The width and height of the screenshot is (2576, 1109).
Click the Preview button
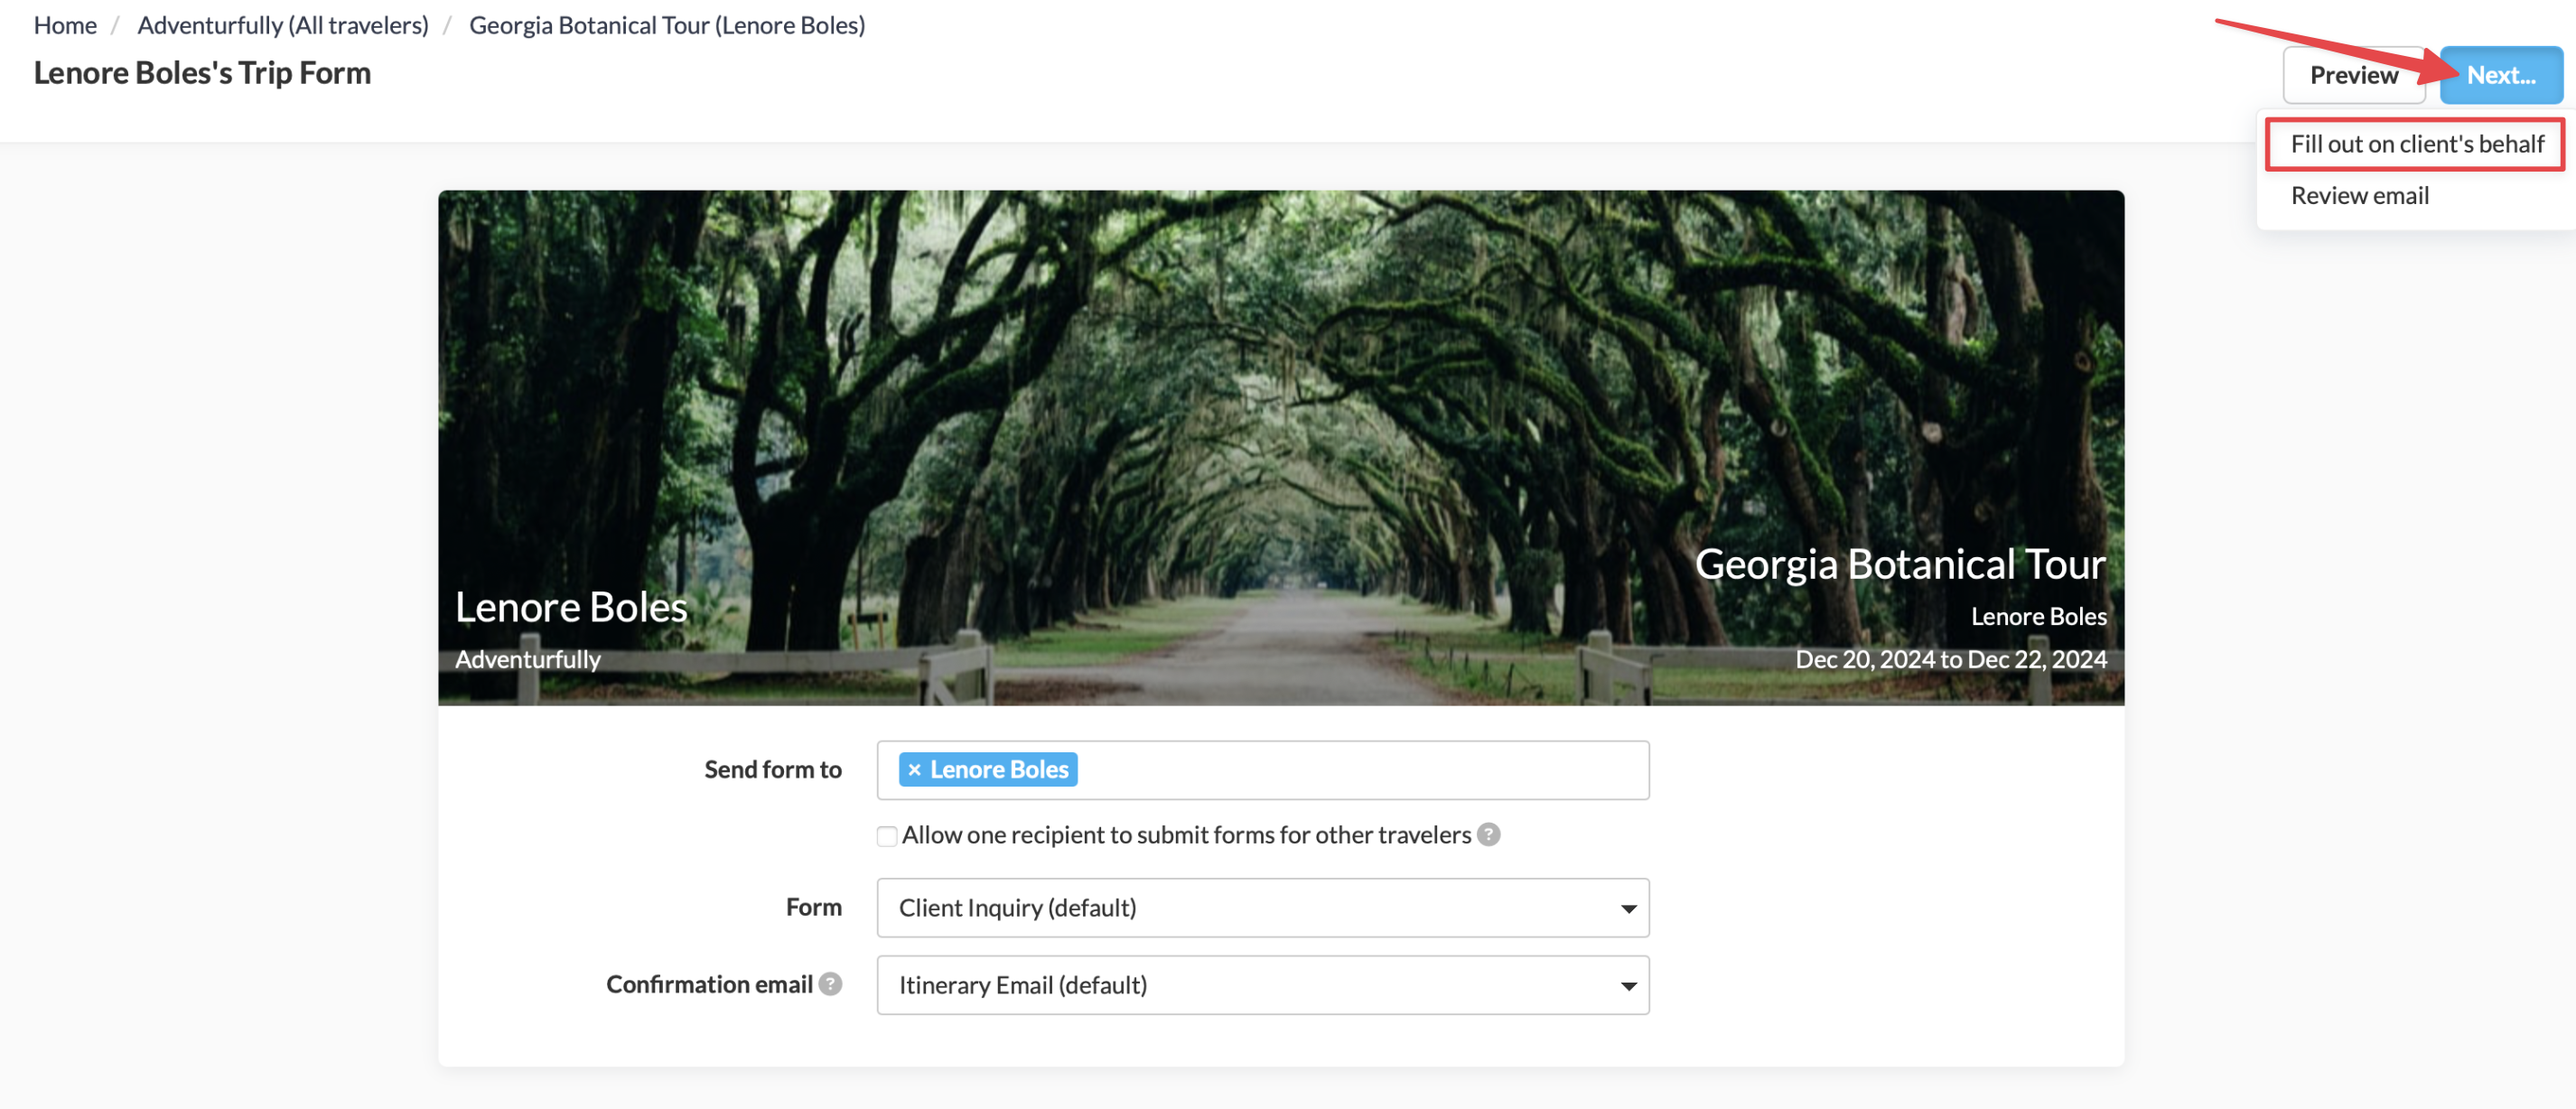pos(2353,75)
